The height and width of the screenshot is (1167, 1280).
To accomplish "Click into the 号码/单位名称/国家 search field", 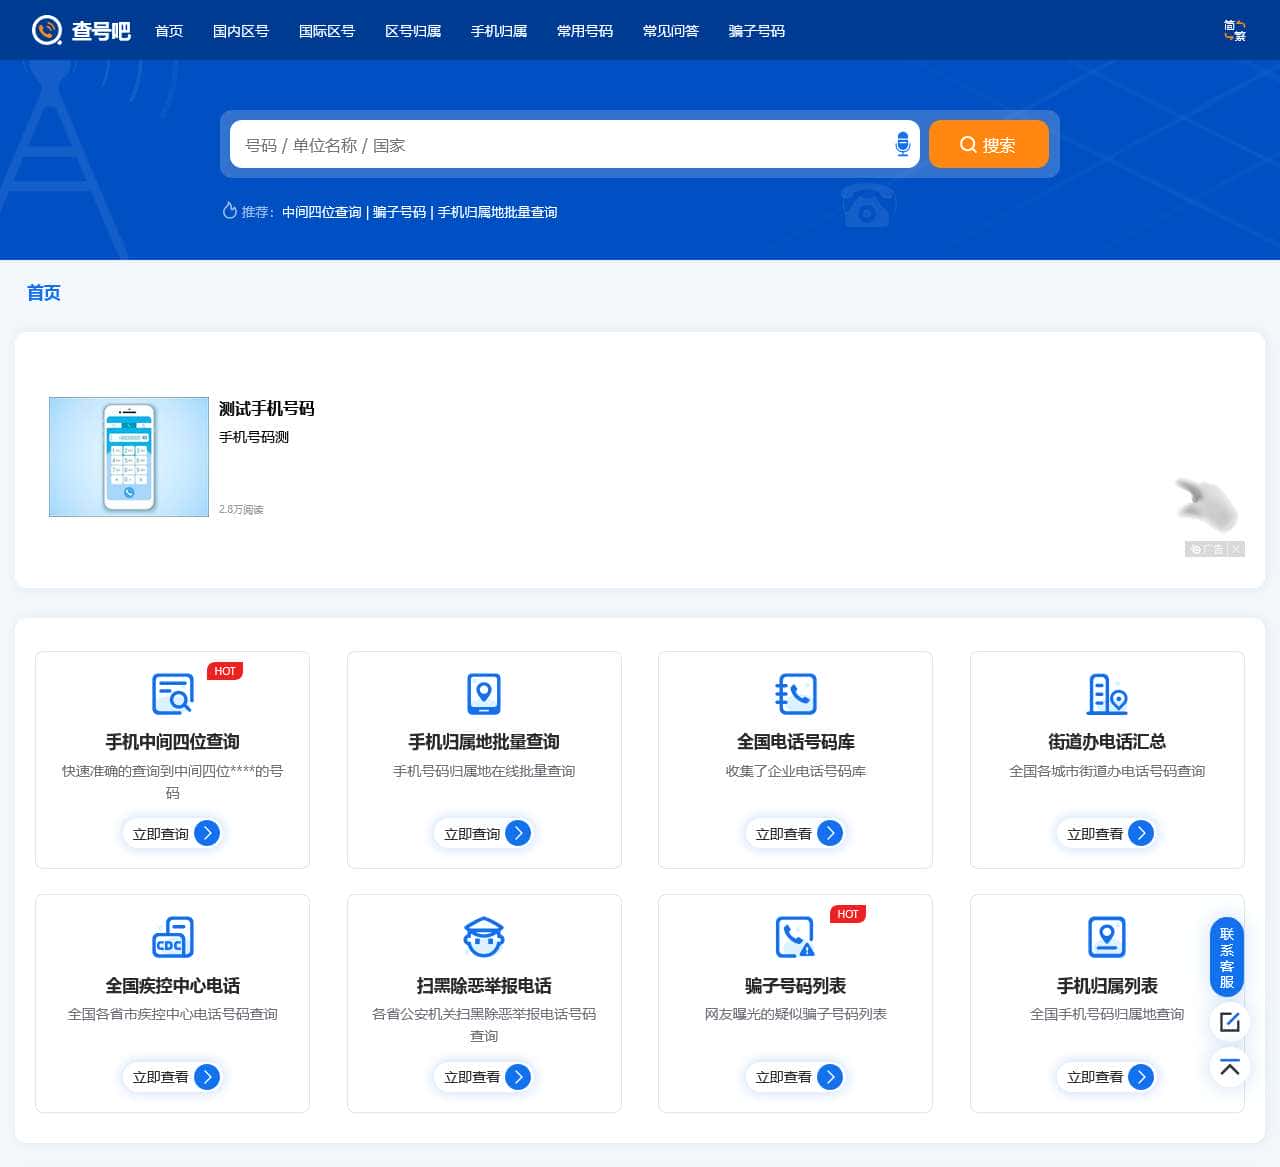I will coord(560,145).
